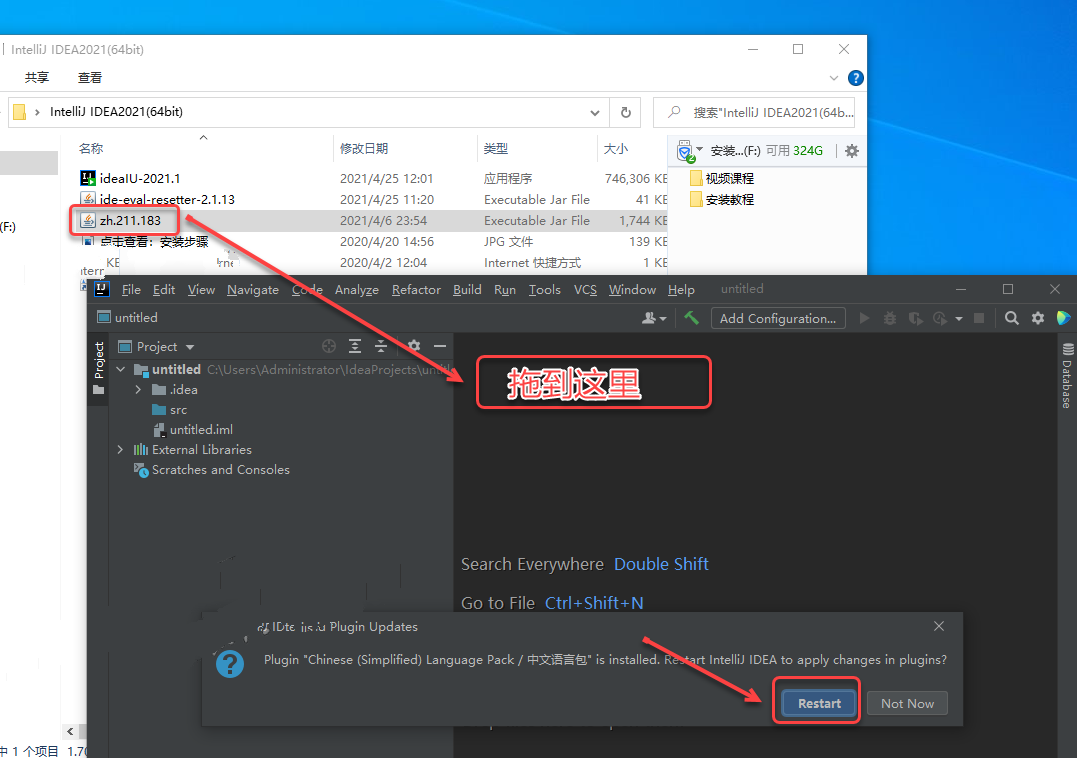The width and height of the screenshot is (1077, 758).
Task: Sort by 大小 column header
Action: click(615, 148)
